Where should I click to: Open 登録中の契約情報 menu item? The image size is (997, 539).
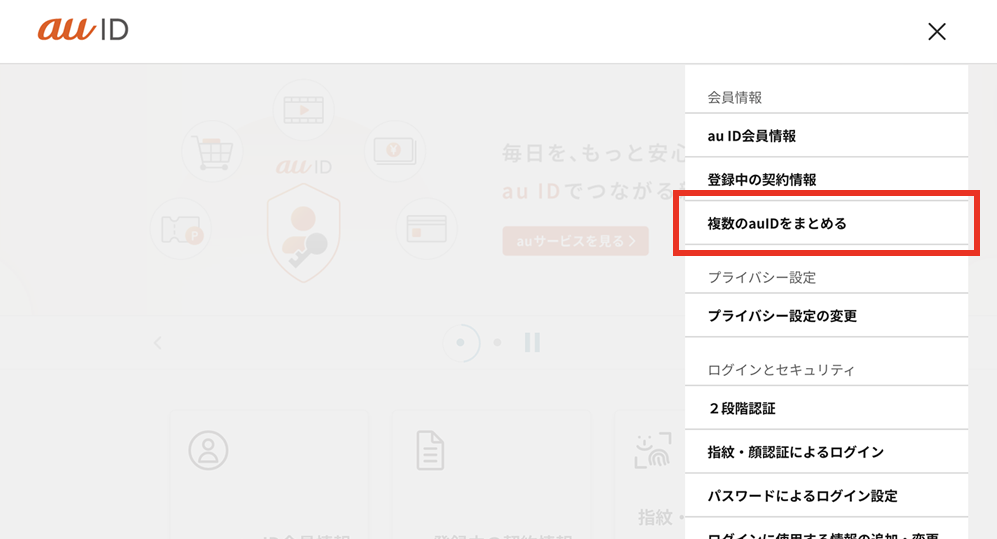pyautogui.click(x=826, y=180)
